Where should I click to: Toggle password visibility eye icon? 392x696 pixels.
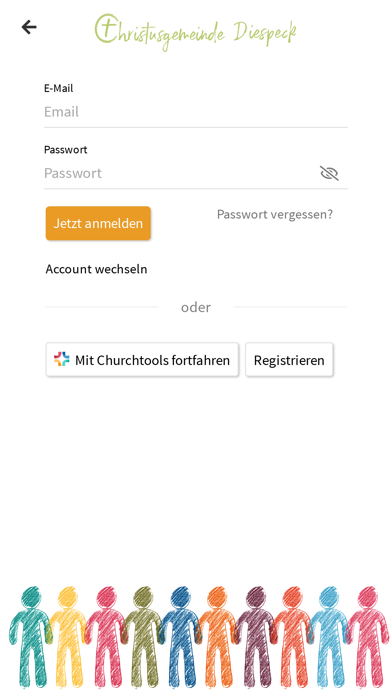(x=329, y=173)
